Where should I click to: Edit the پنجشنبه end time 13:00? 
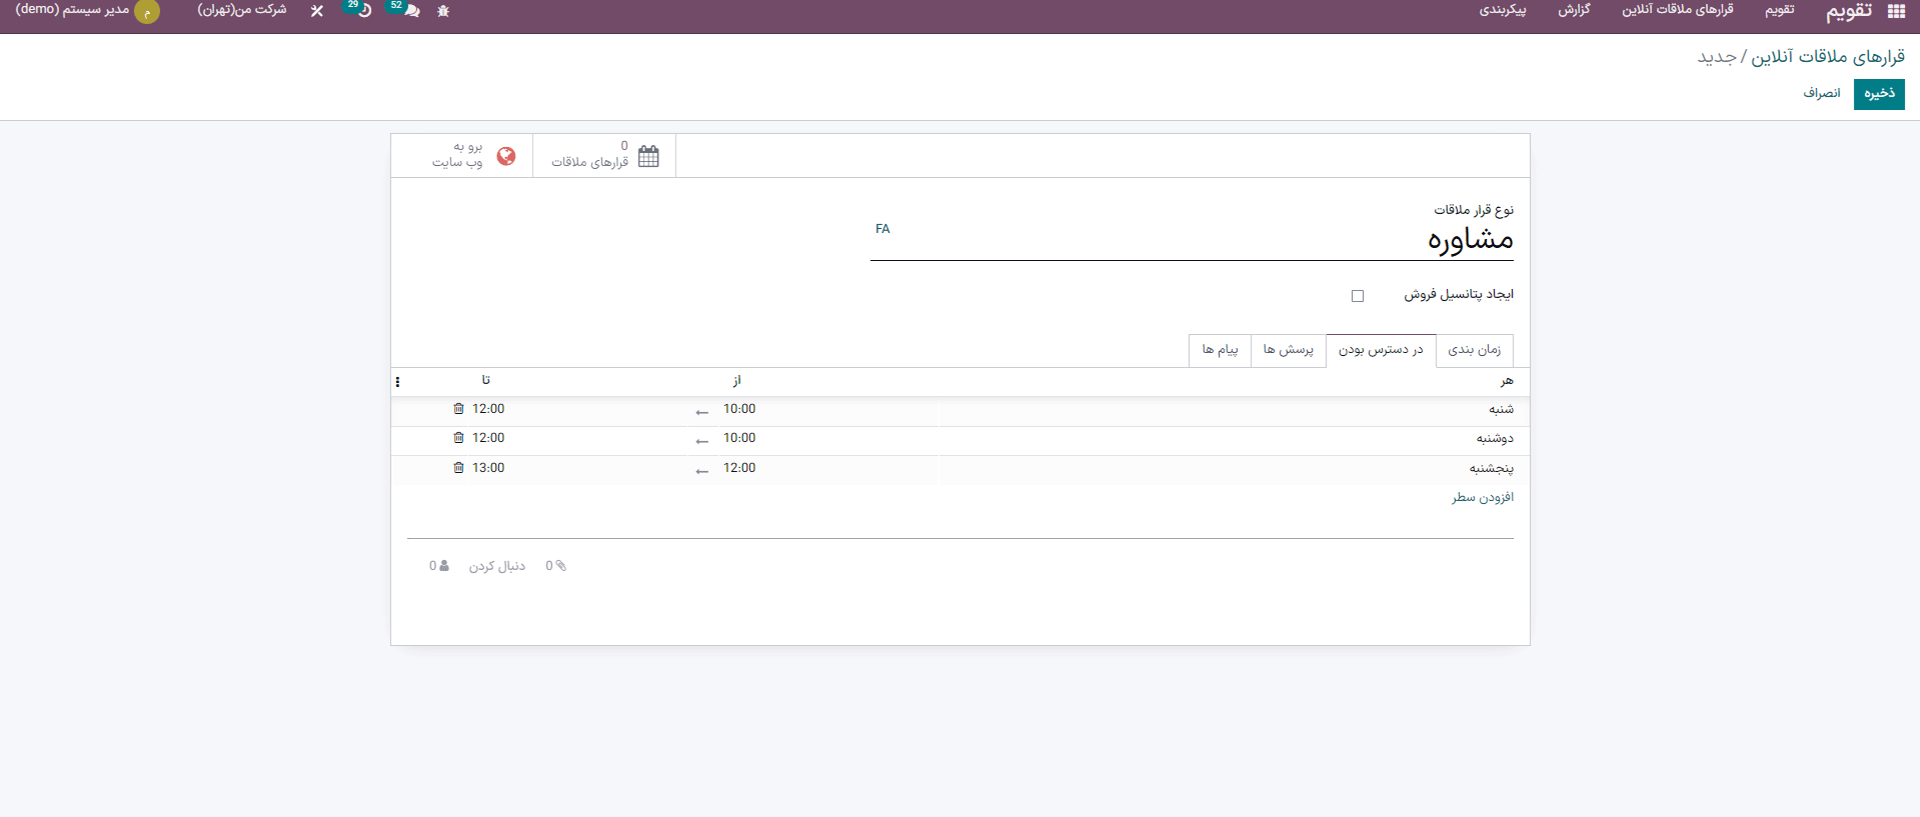click(x=488, y=468)
